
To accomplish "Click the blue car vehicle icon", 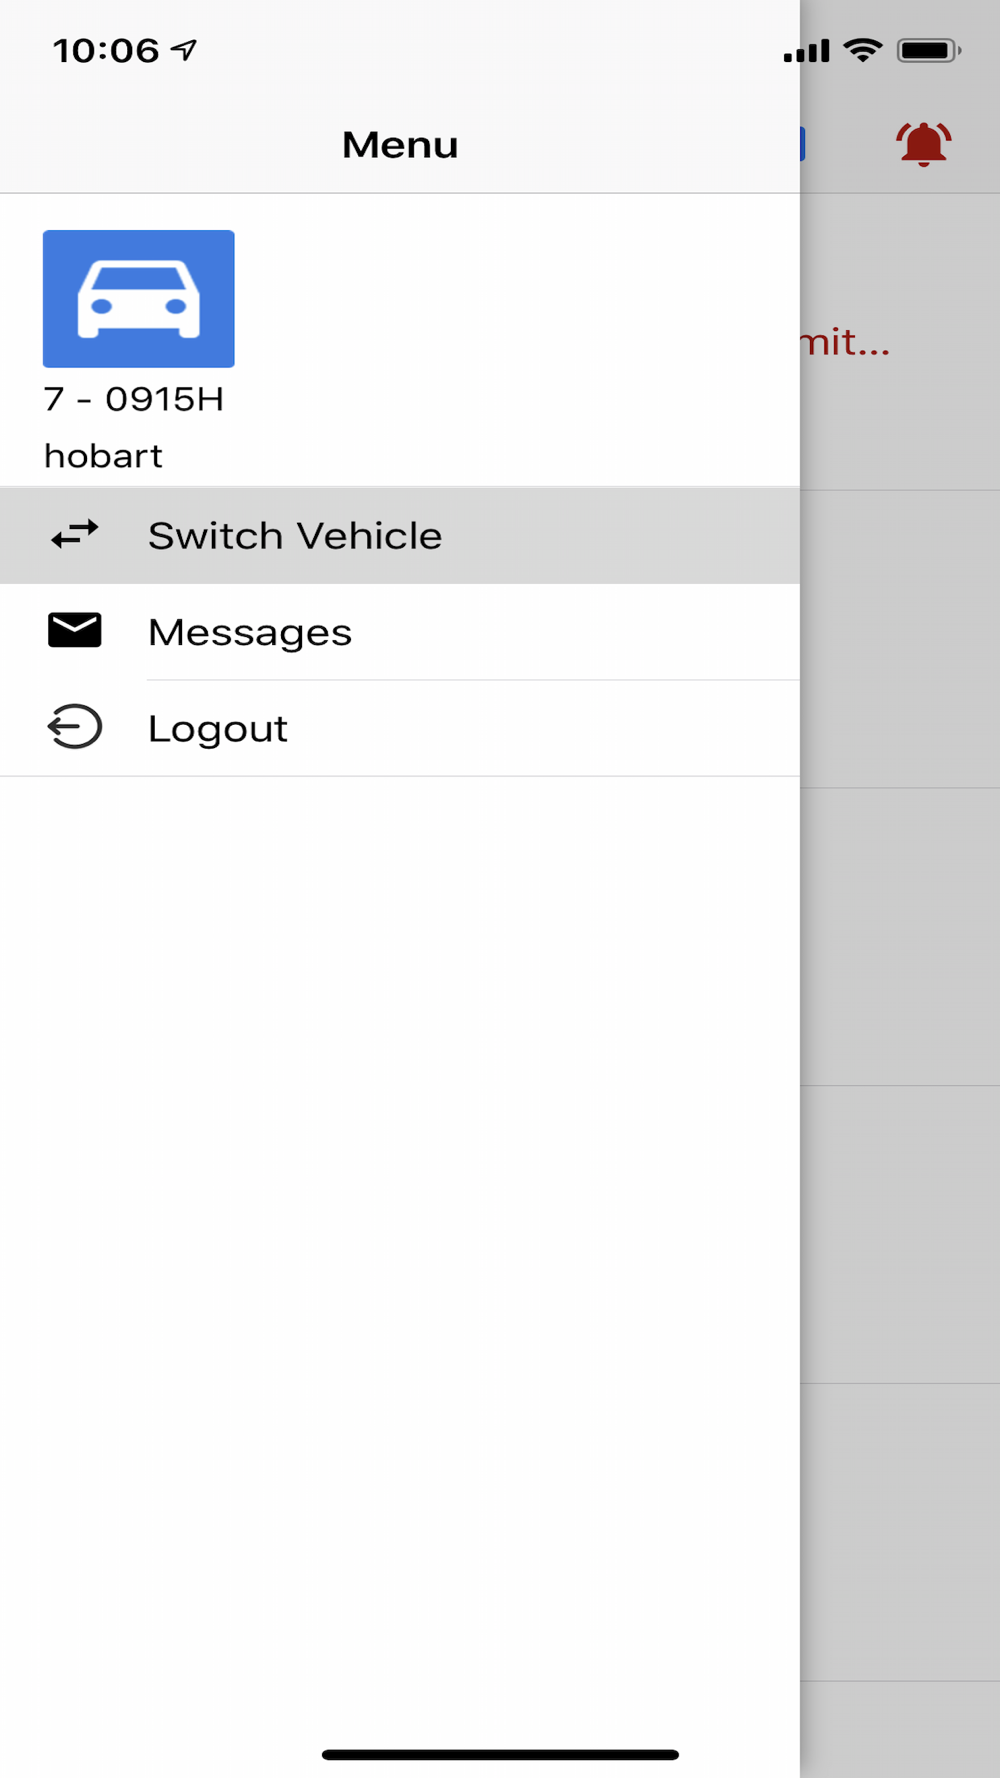I will pos(139,299).
